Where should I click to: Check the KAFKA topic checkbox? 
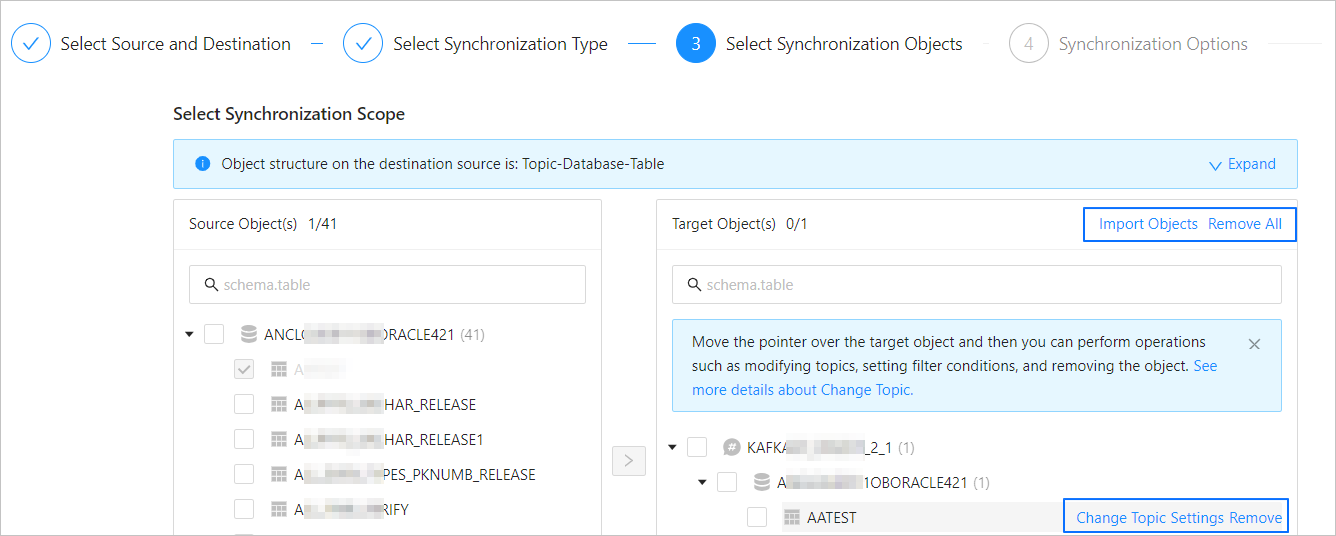pos(697,447)
